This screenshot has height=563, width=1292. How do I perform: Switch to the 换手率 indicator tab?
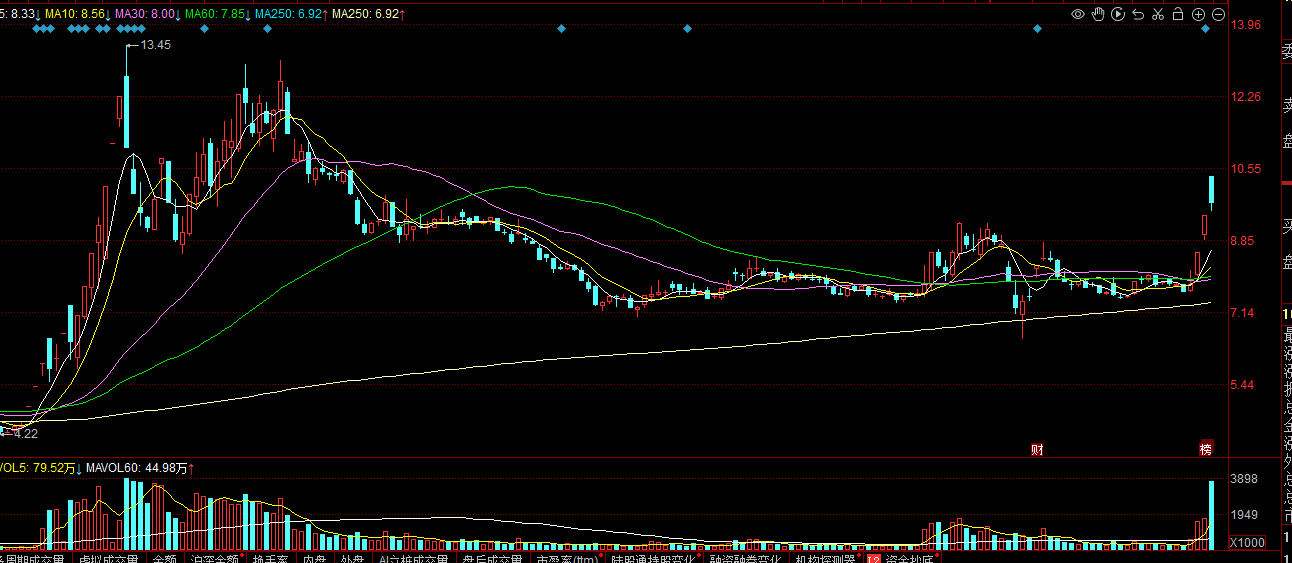(x=270, y=558)
